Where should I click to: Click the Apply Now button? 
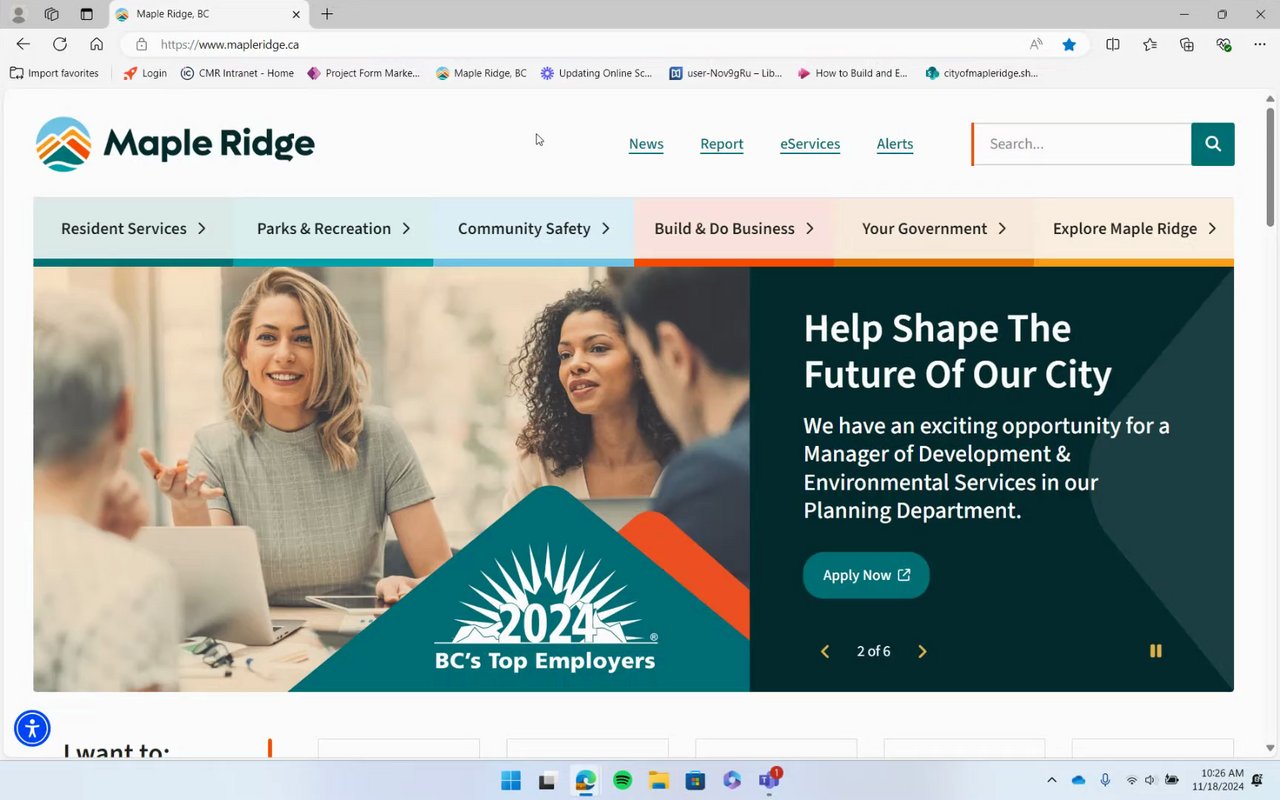[866, 575]
